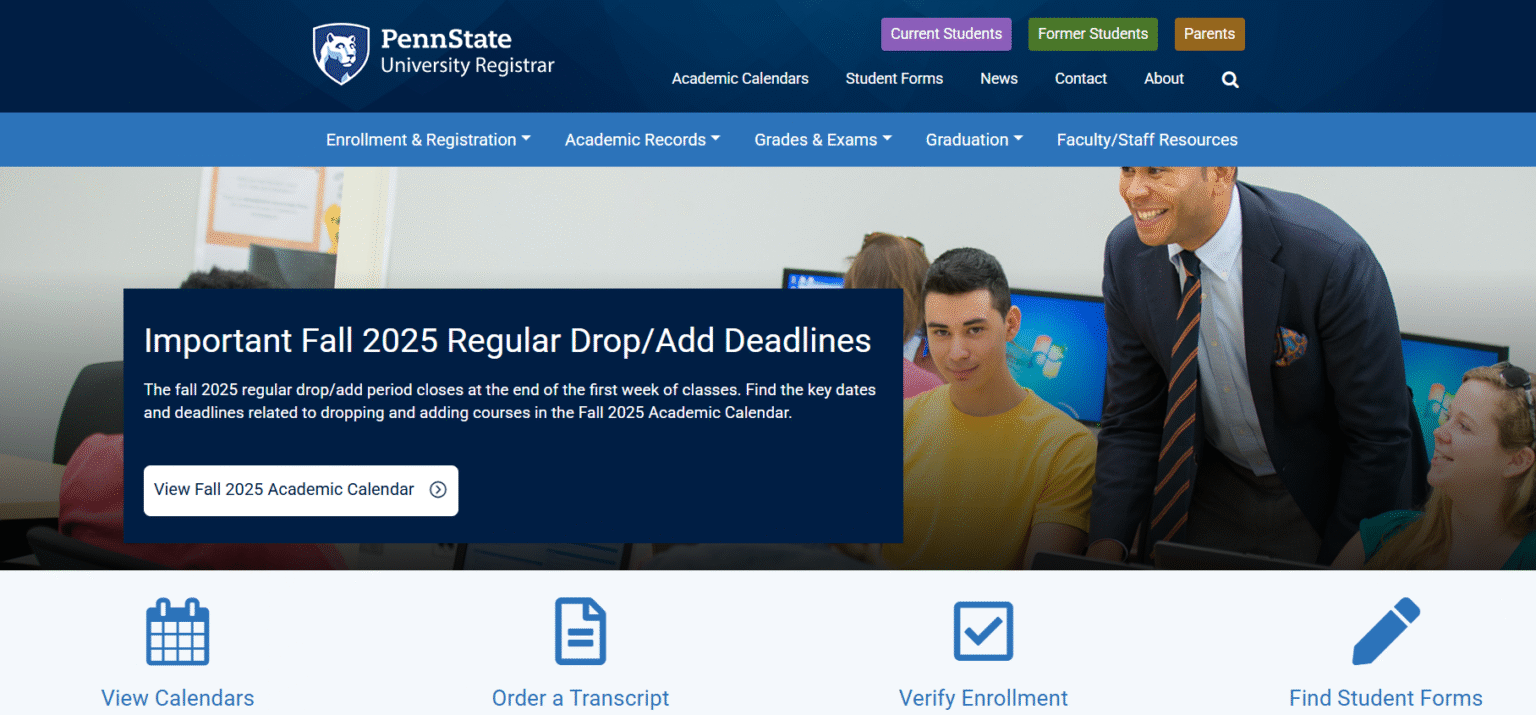The width and height of the screenshot is (1536, 715).
Task: Select the checkmark icon above Verify Enrollment
Action: click(983, 631)
